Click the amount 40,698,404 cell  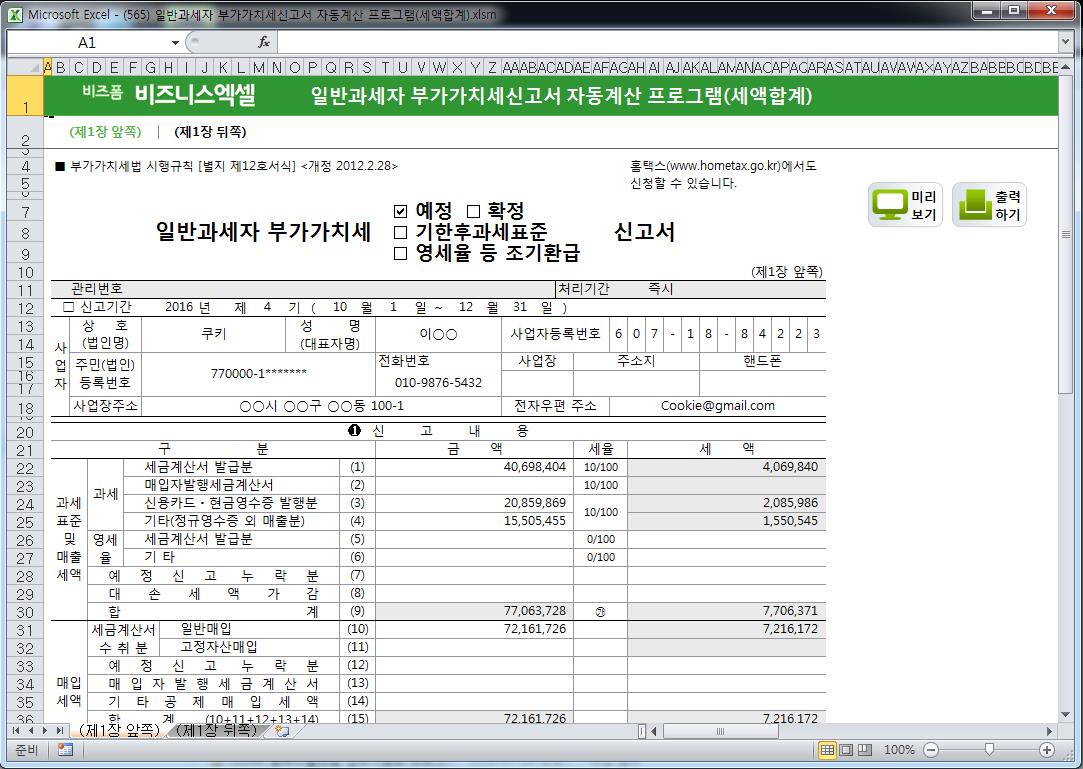[x=475, y=467]
